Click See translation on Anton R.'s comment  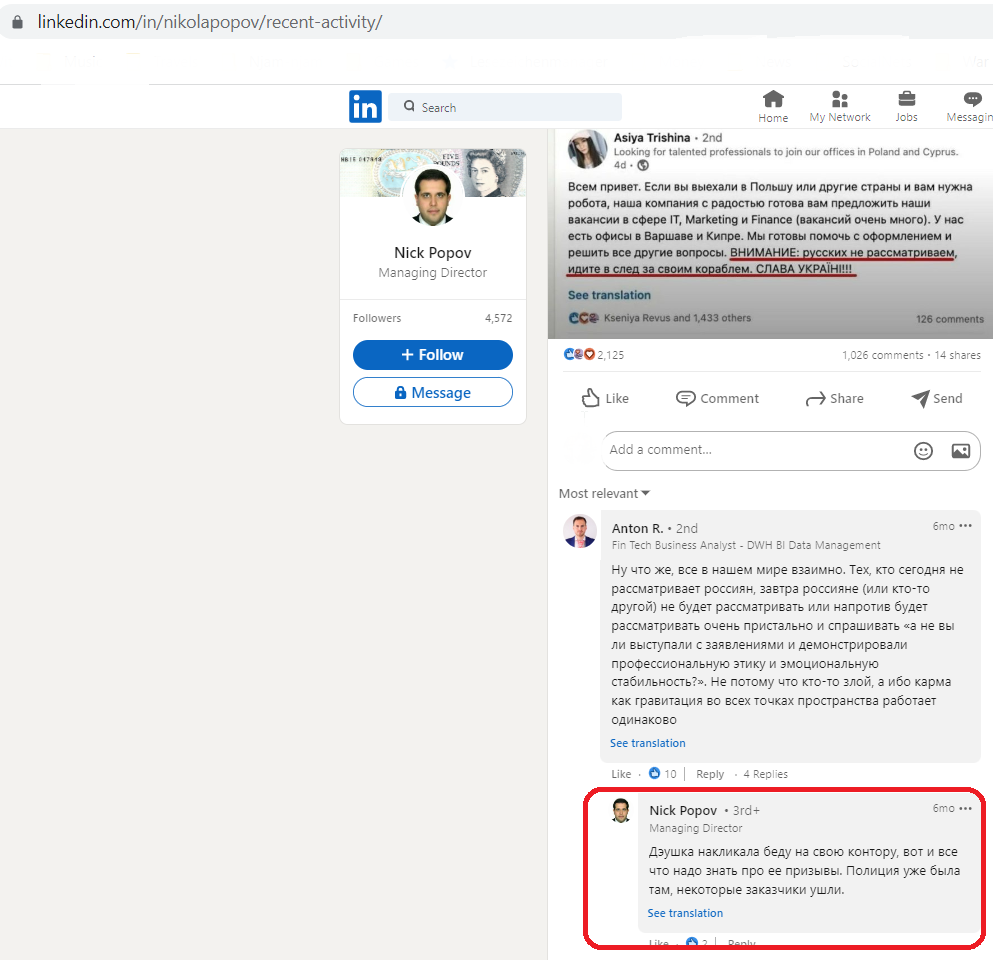pos(647,743)
